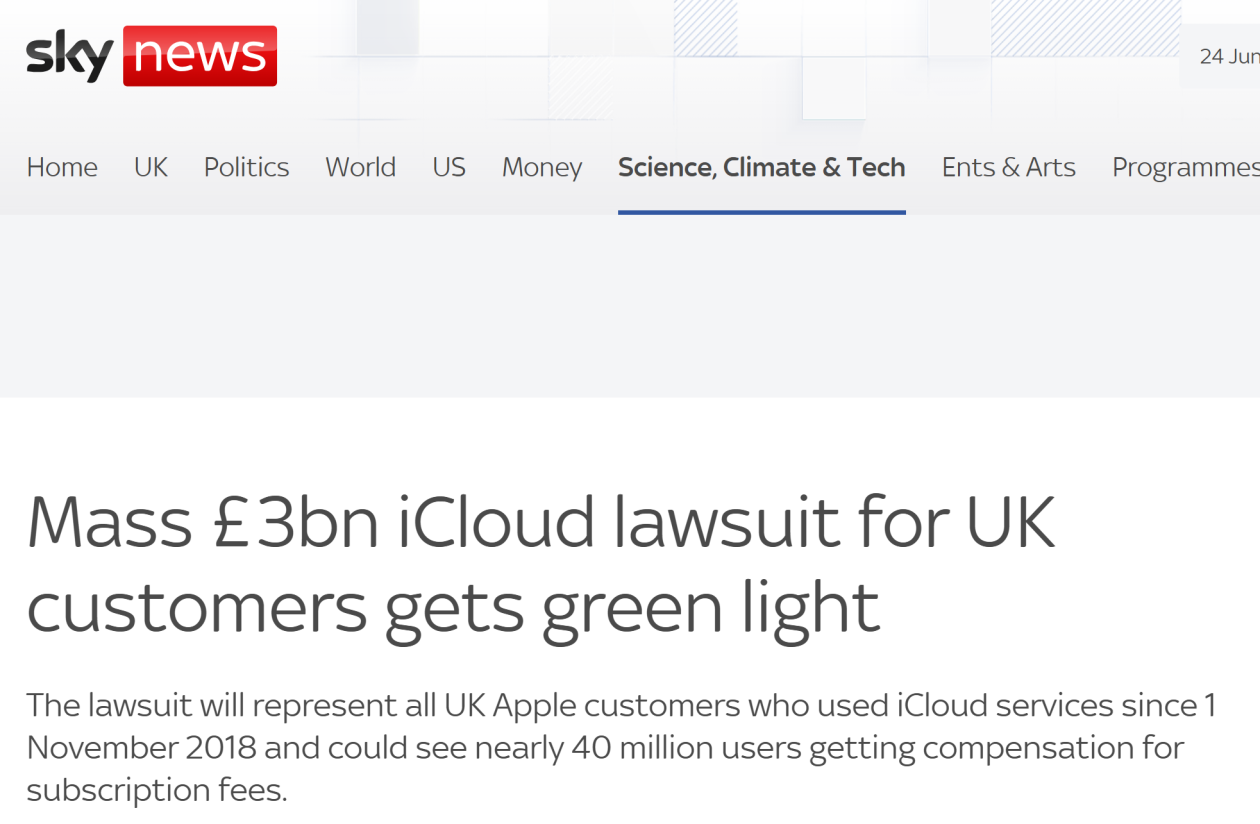Select the Science, Climate & Tech tab
Image resolution: width=1260 pixels, height=824 pixels.
click(x=762, y=167)
